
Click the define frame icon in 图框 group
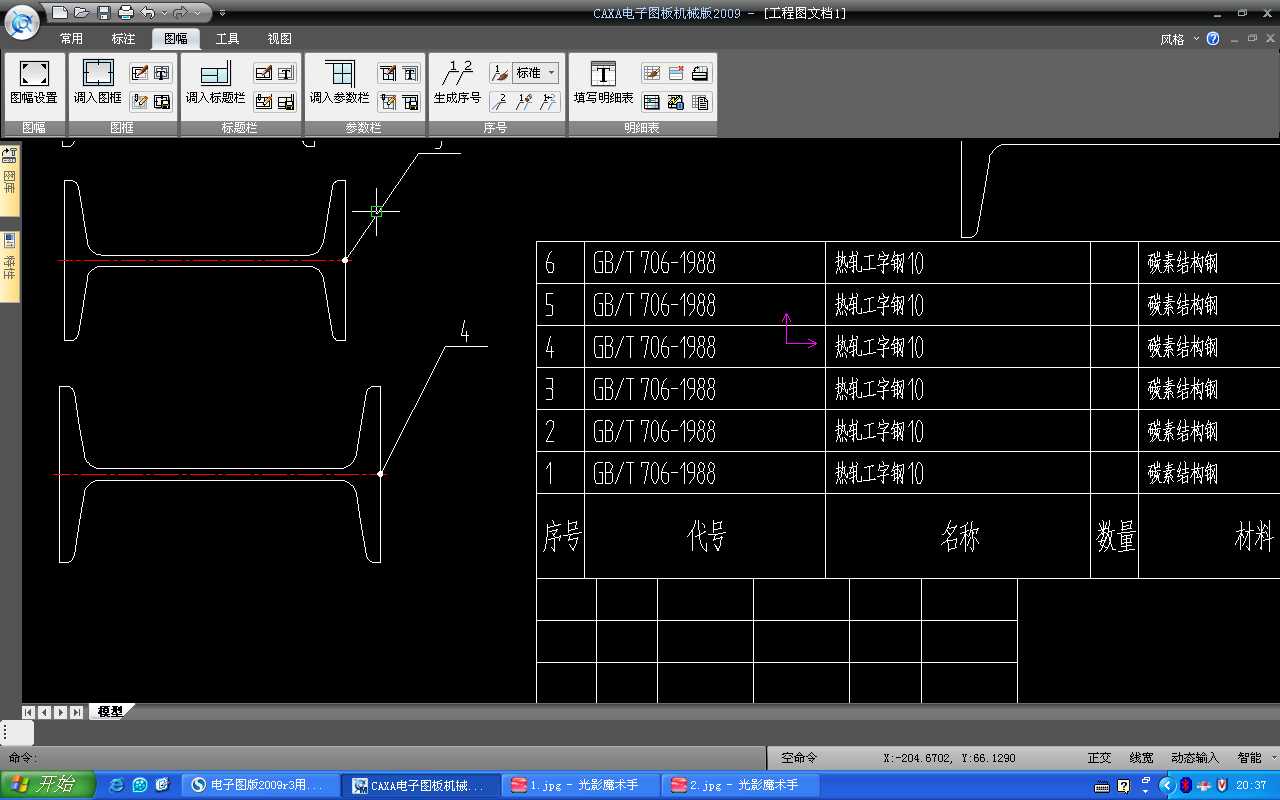(140, 73)
